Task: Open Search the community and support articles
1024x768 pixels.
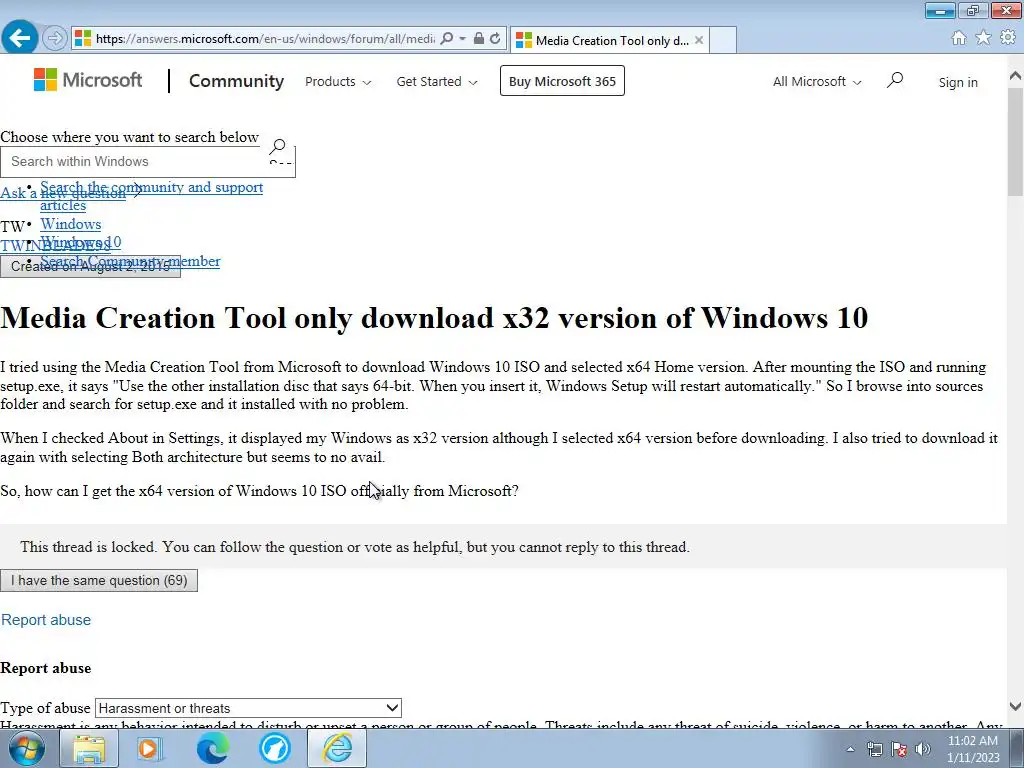Action: [x=152, y=196]
